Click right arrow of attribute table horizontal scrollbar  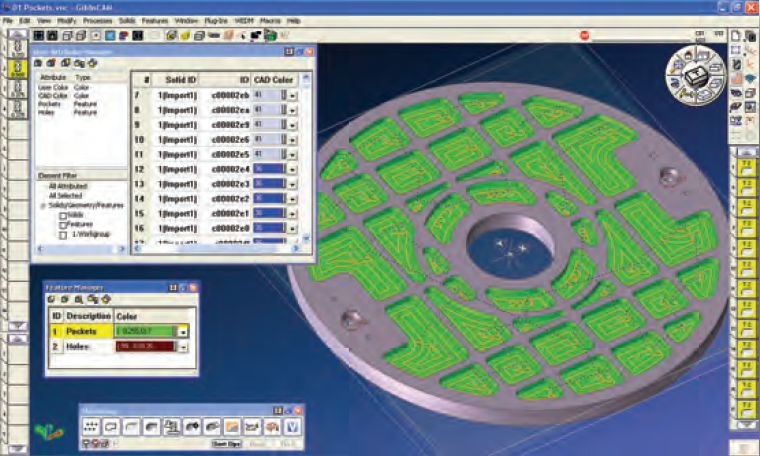click(295, 249)
